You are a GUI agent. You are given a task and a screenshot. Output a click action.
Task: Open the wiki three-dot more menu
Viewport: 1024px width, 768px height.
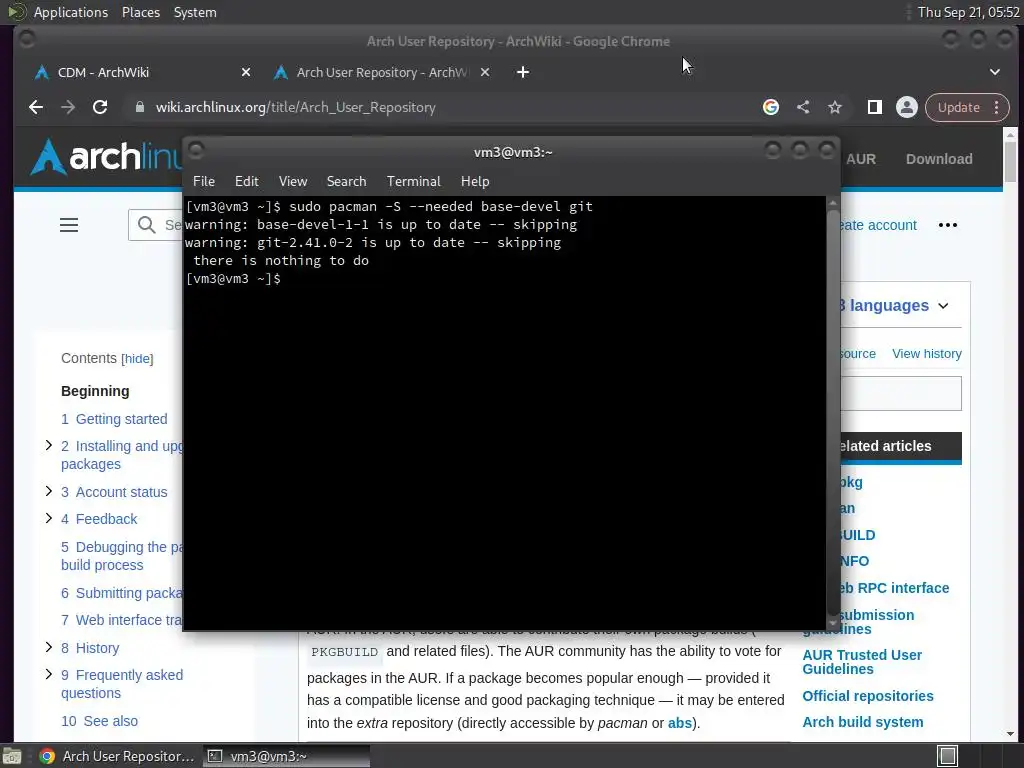948,225
